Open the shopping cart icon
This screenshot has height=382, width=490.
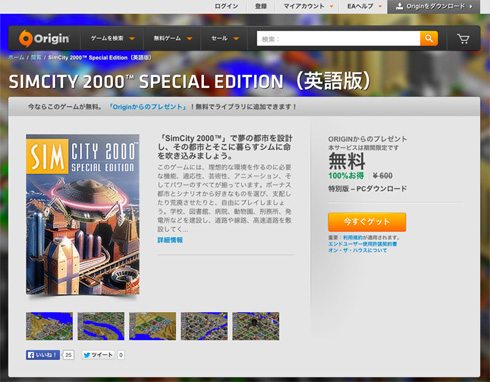pos(463,39)
